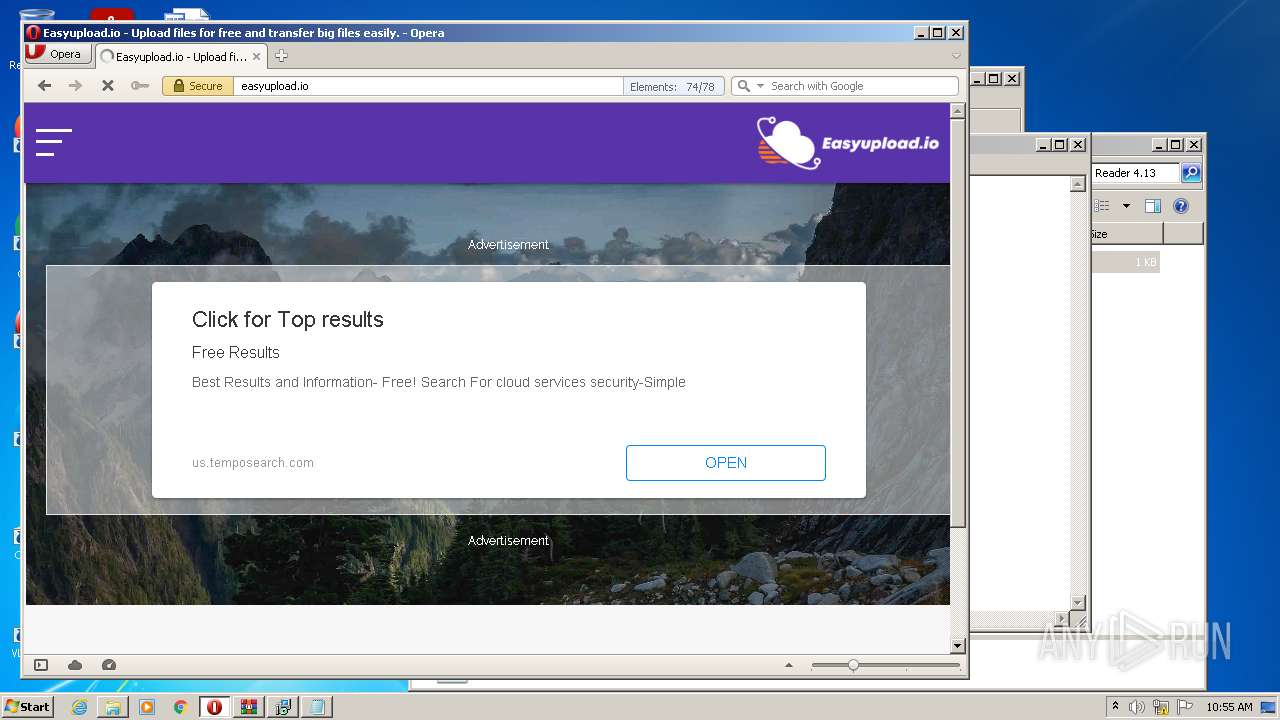
Task: Click the Size column header in rear window
Action: [1127, 234]
